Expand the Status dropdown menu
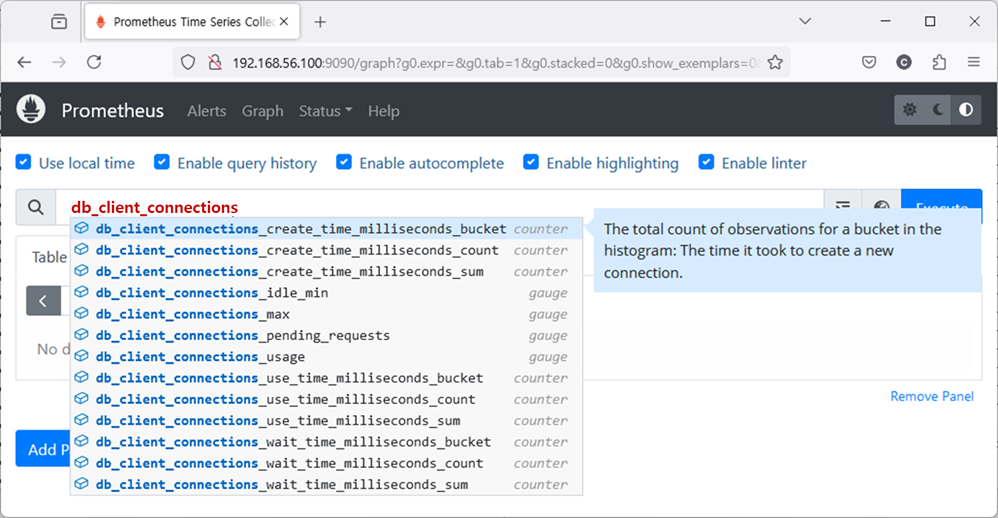The height and width of the screenshot is (518, 998). pyautogui.click(x=325, y=111)
